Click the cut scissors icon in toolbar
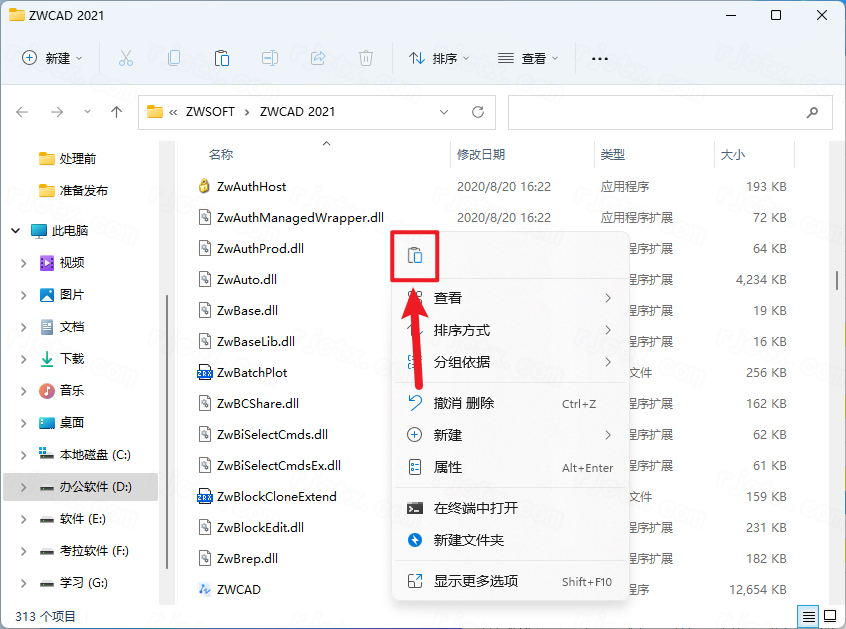 [x=126, y=58]
